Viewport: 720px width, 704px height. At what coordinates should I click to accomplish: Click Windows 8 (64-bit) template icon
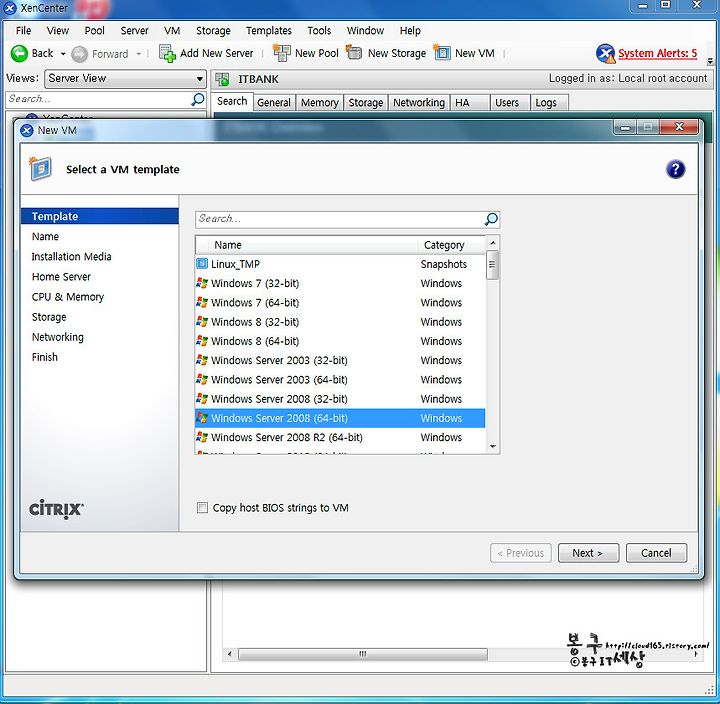202,341
